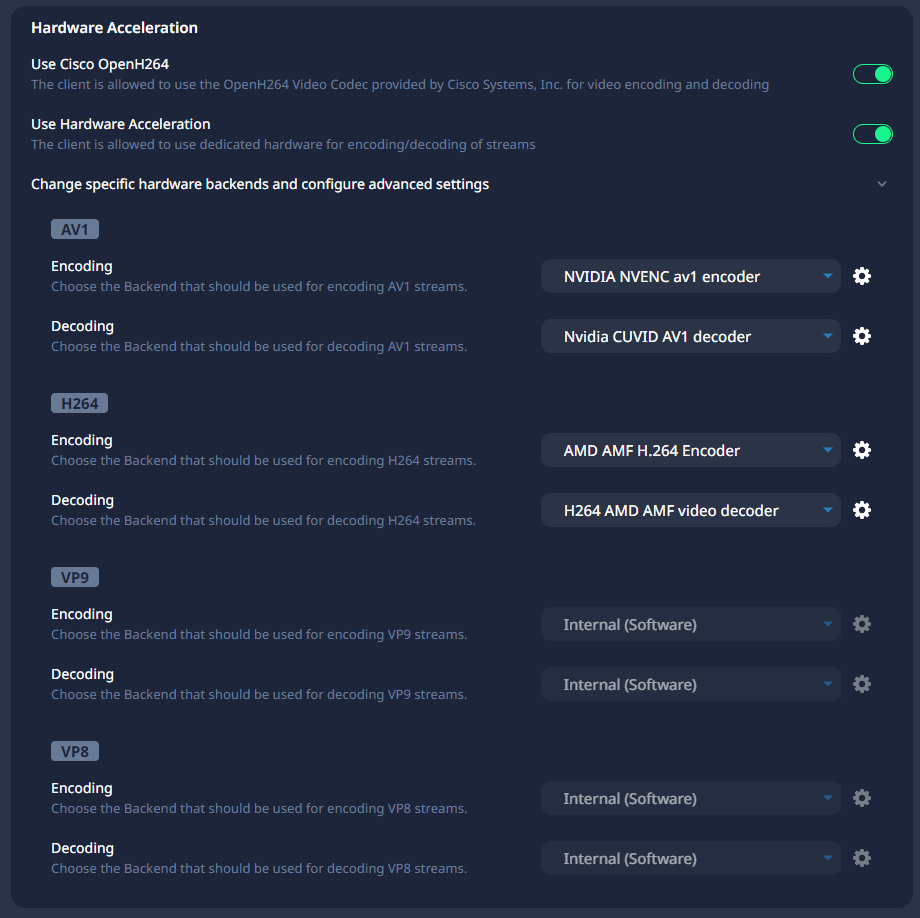Click 'Change specific hardware backends' heading text
The width and height of the screenshot is (920, 918).
(260, 184)
